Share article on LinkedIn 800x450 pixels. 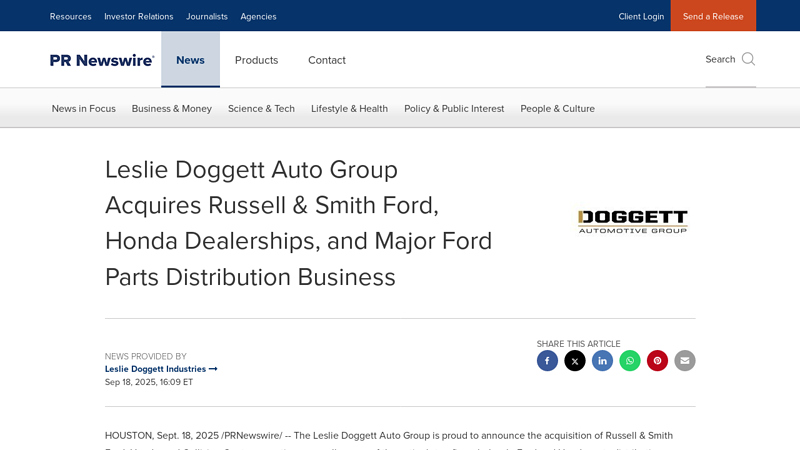click(x=602, y=361)
